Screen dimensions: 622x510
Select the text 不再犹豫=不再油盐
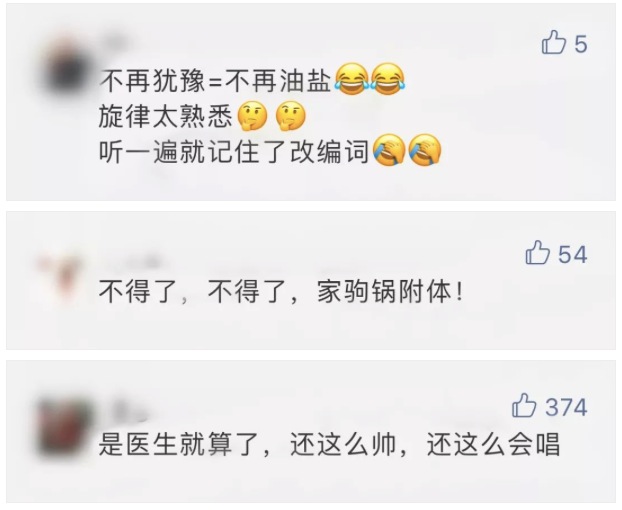pyautogui.click(x=215, y=81)
